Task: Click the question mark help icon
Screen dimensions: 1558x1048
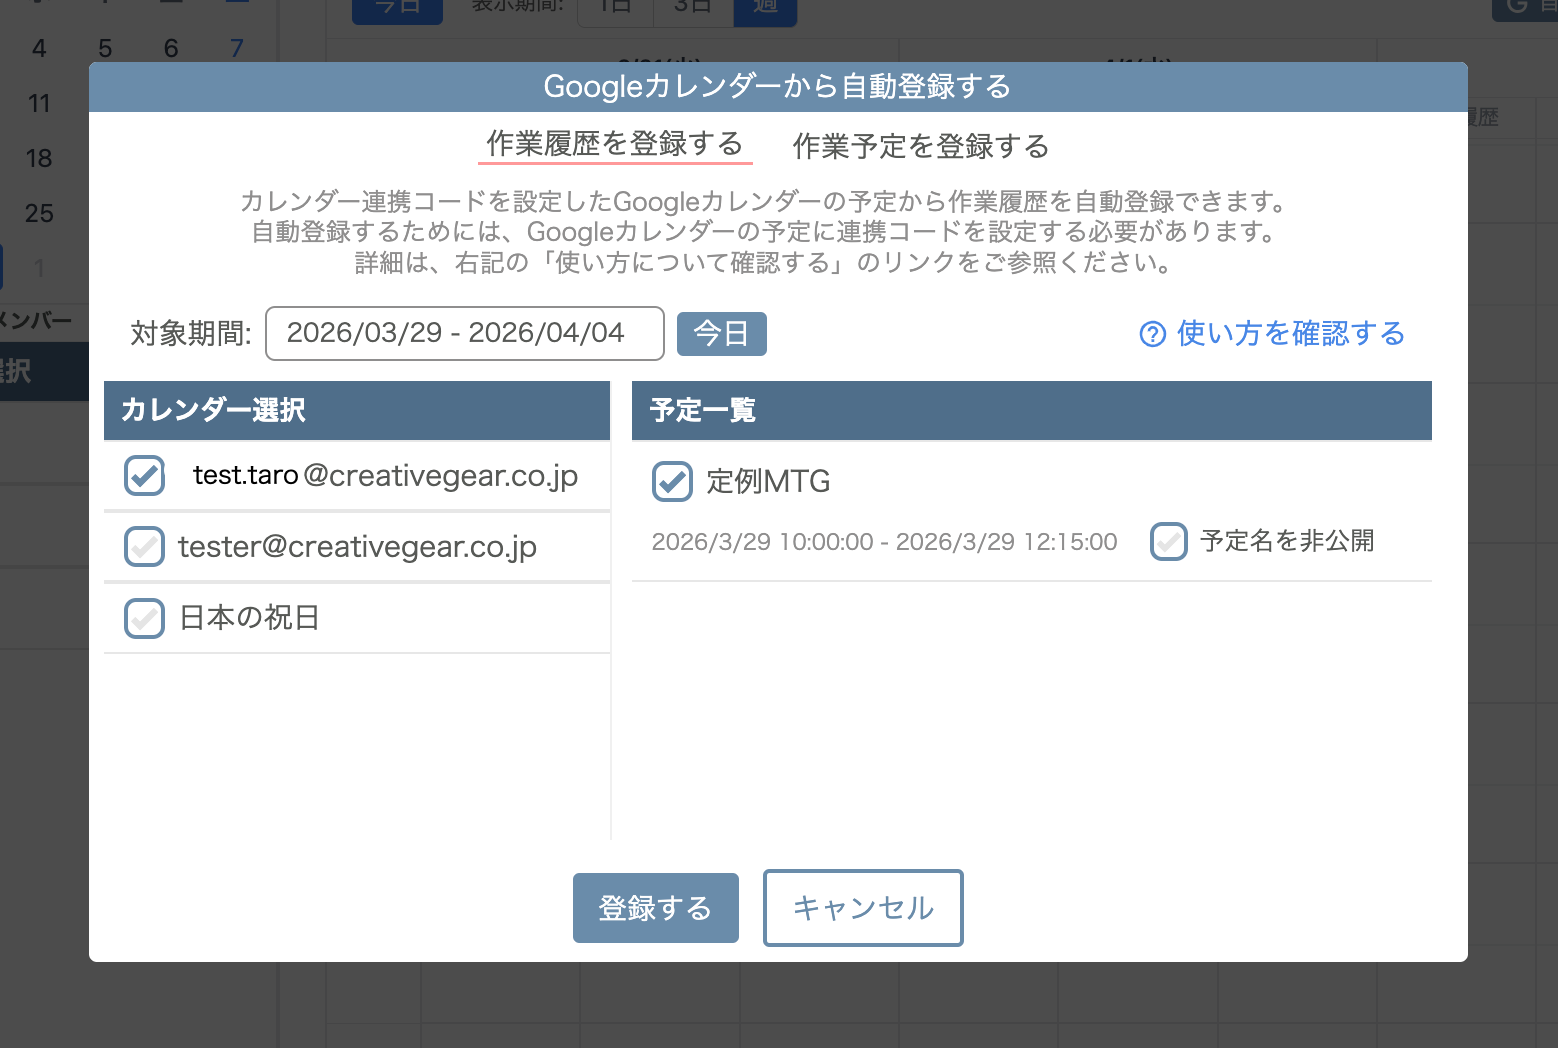Action: (x=1152, y=334)
